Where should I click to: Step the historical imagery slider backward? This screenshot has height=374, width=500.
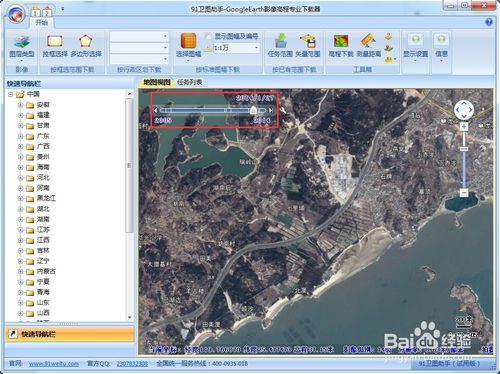(x=156, y=110)
